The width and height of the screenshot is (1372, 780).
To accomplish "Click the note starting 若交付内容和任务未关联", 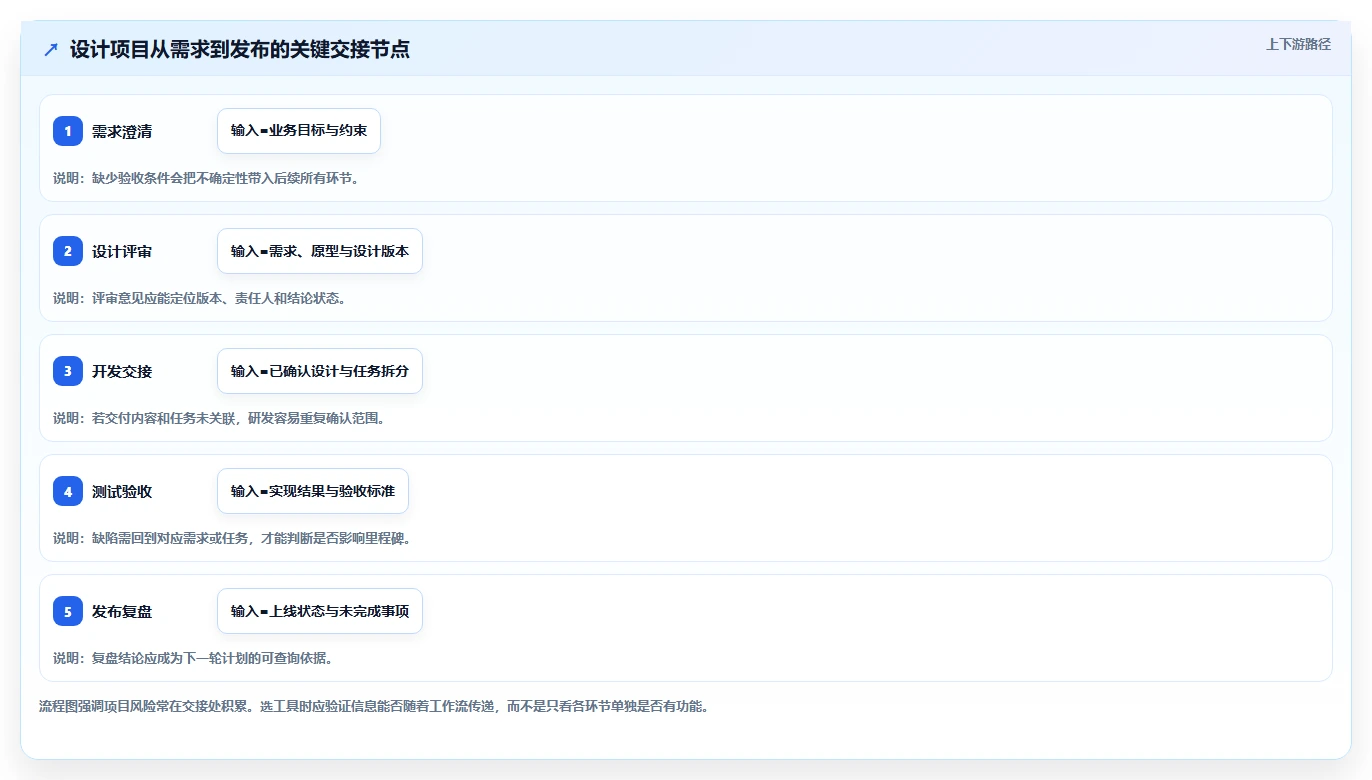I will pos(238,418).
